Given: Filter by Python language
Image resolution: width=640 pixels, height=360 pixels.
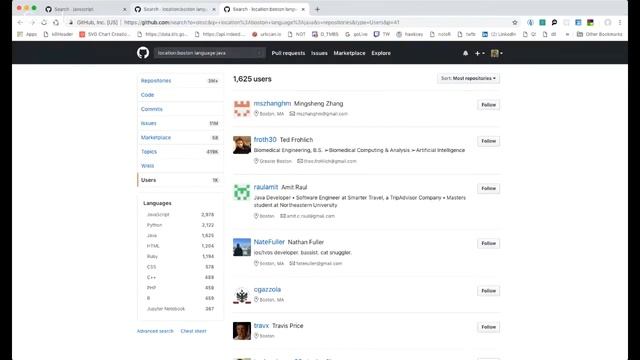Looking at the screenshot, I should 180,225.
